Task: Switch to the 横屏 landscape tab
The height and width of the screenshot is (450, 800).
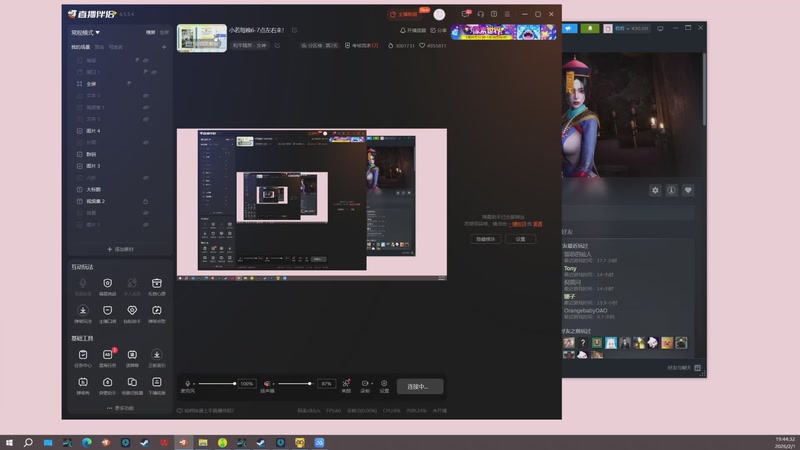Action: (x=151, y=32)
